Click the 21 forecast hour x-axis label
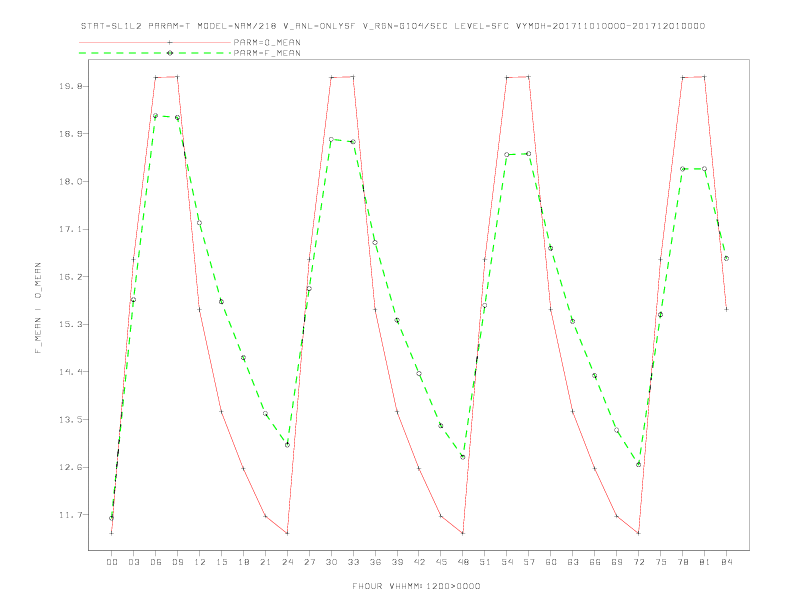 pyautogui.click(x=265, y=562)
